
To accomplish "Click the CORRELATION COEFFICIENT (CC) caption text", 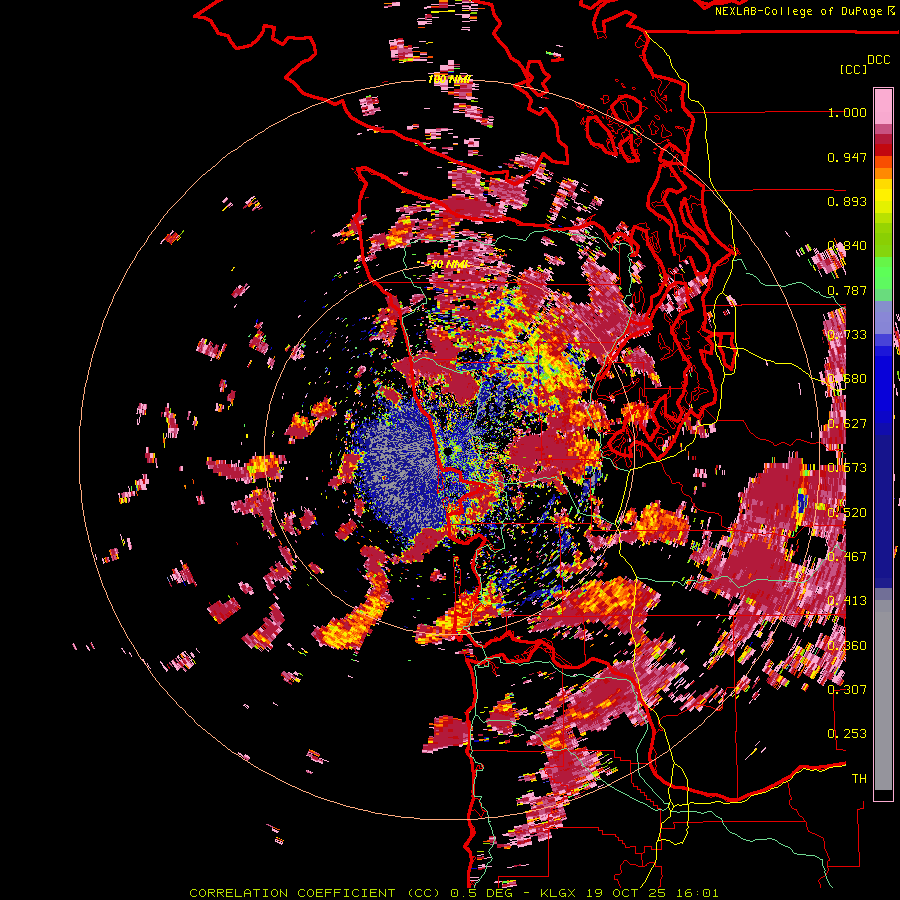I will (x=315, y=893).
